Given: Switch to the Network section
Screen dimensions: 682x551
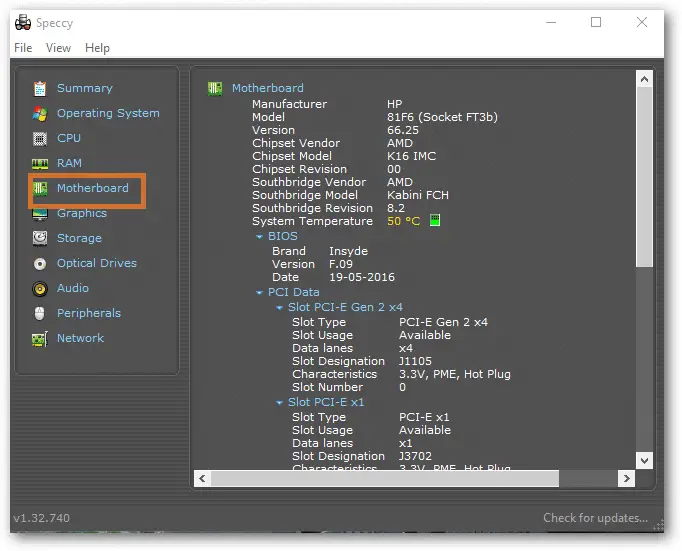Looking at the screenshot, I should pyautogui.click(x=80, y=338).
